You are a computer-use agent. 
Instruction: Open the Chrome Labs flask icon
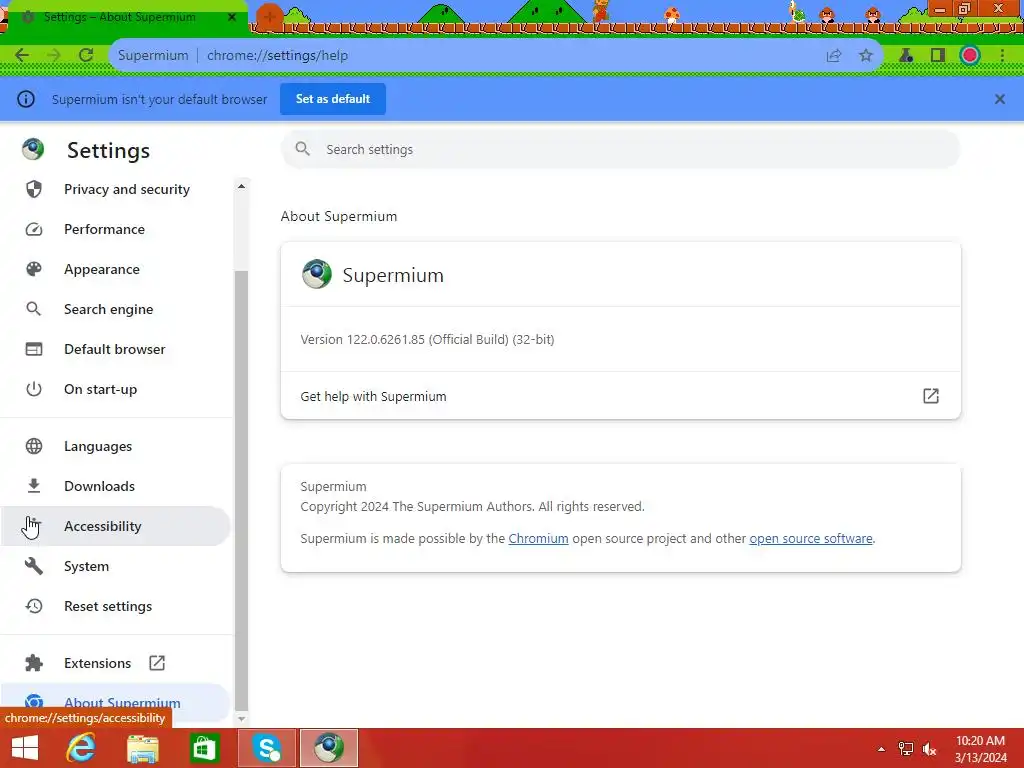(906, 56)
